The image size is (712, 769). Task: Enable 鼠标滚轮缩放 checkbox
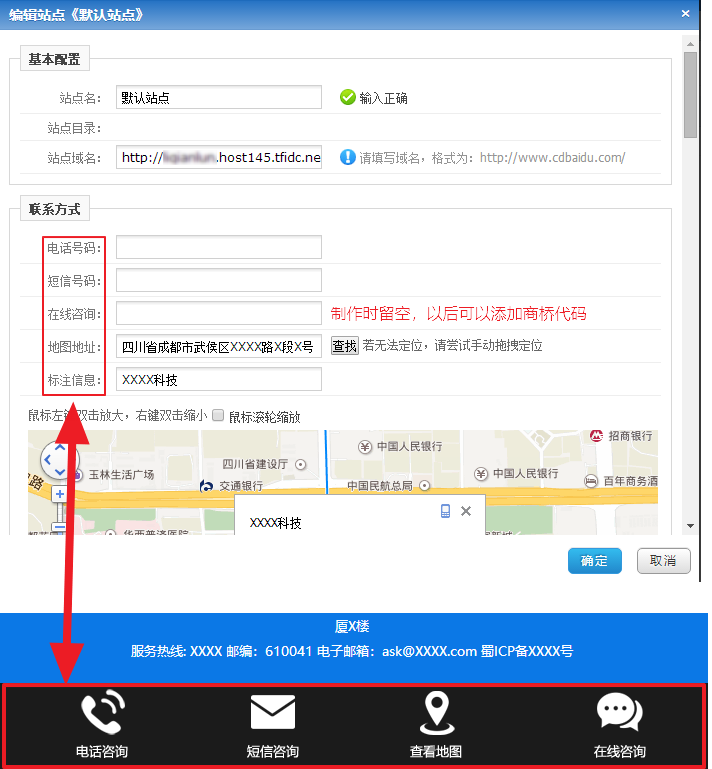218,415
